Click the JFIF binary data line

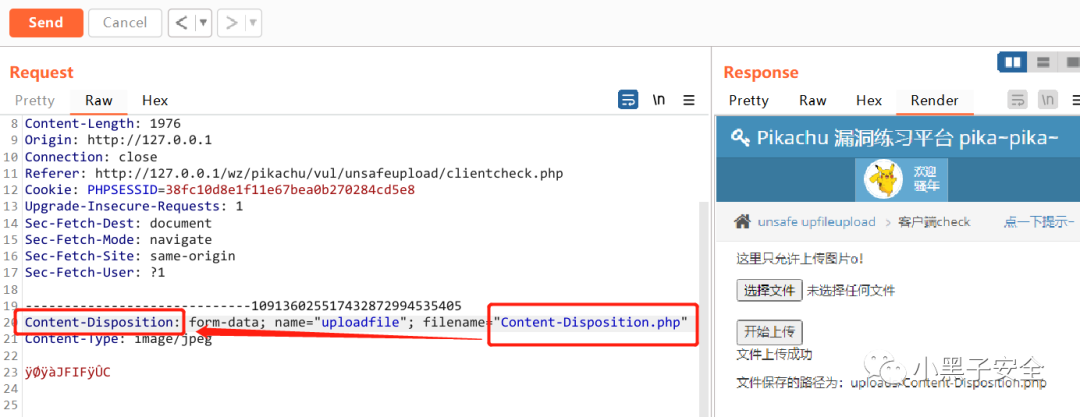pyautogui.click(x=68, y=372)
